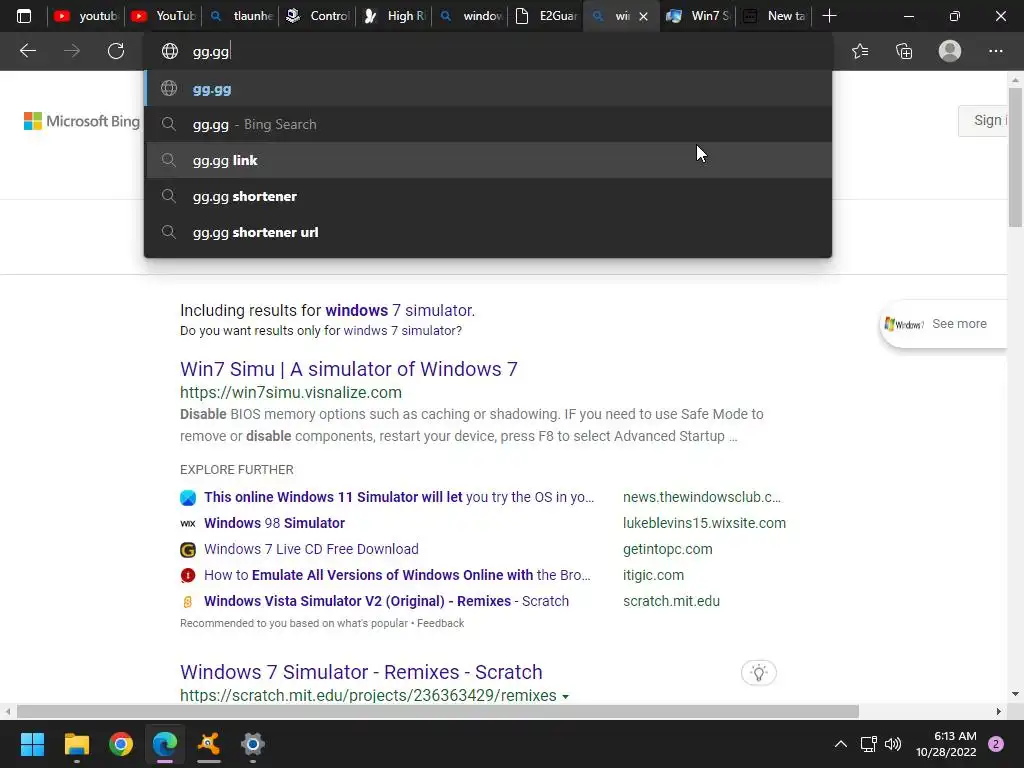Select 'gg.gg - Bing Search' suggestion

pyautogui.click(x=488, y=124)
